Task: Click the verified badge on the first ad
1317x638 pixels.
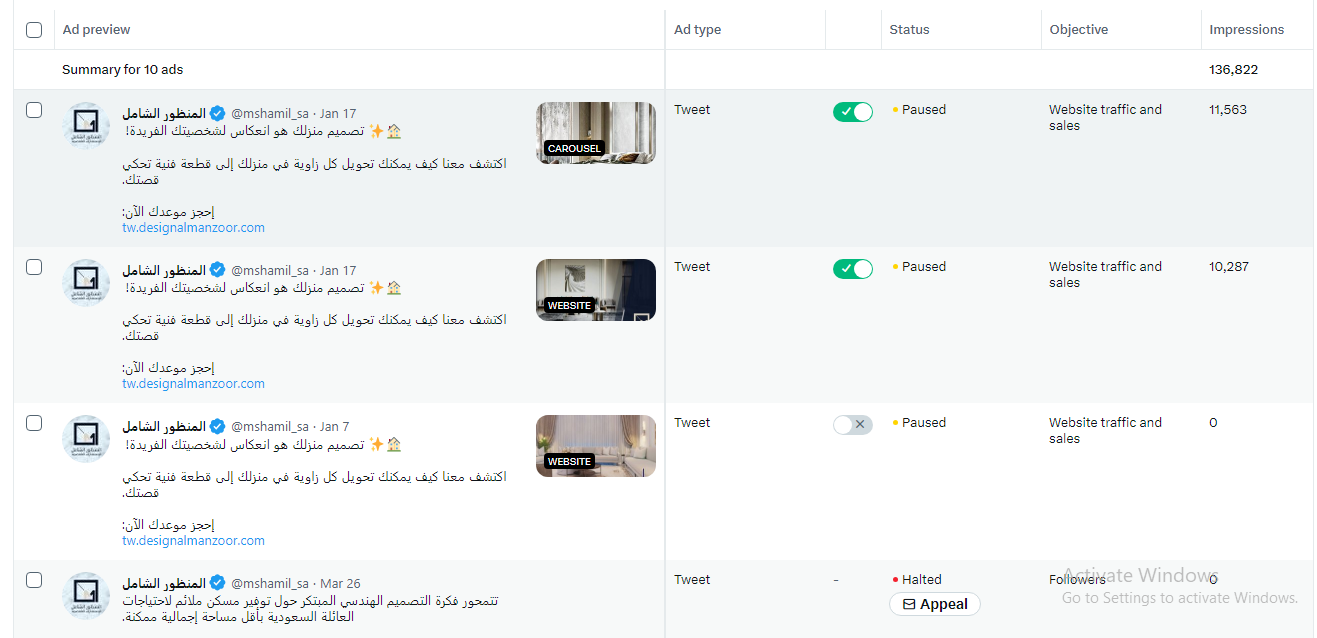Action: click(x=218, y=114)
